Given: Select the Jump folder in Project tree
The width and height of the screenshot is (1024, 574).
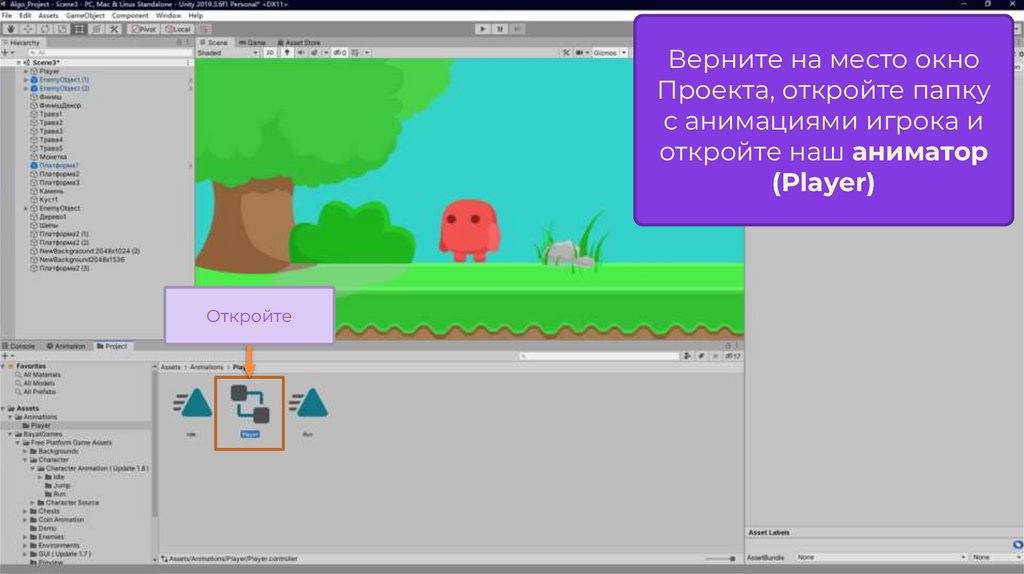Looking at the screenshot, I should pos(61,485).
